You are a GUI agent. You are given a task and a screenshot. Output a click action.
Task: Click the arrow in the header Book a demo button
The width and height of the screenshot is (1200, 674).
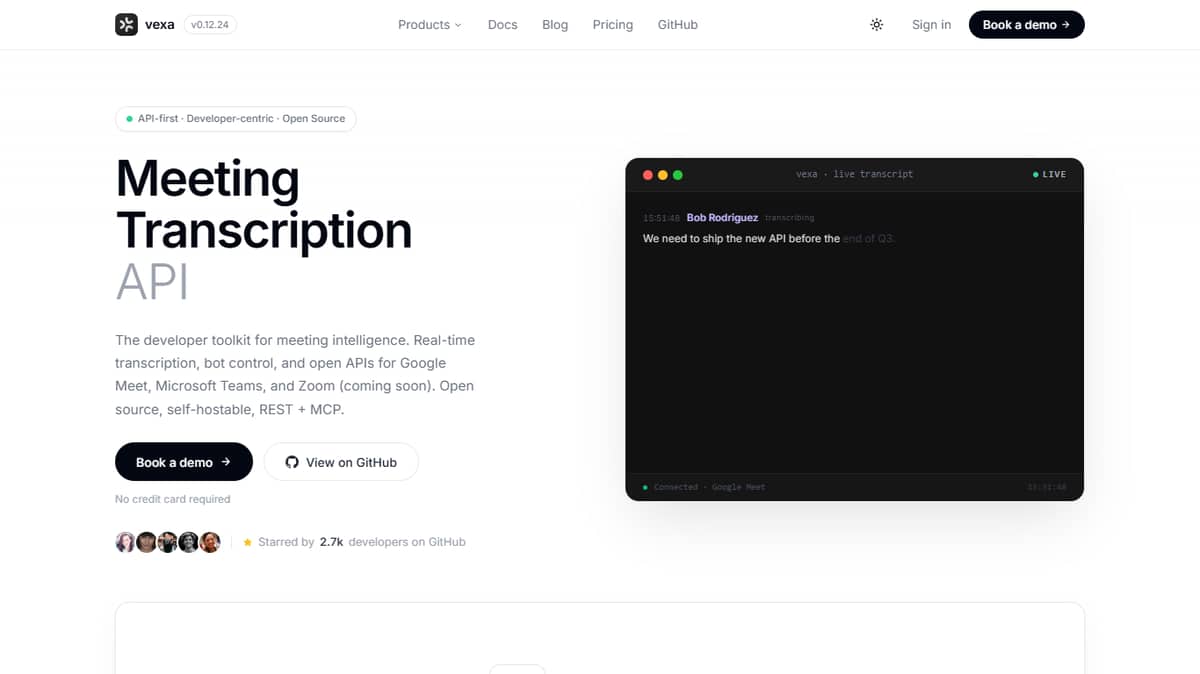point(1066,25)
